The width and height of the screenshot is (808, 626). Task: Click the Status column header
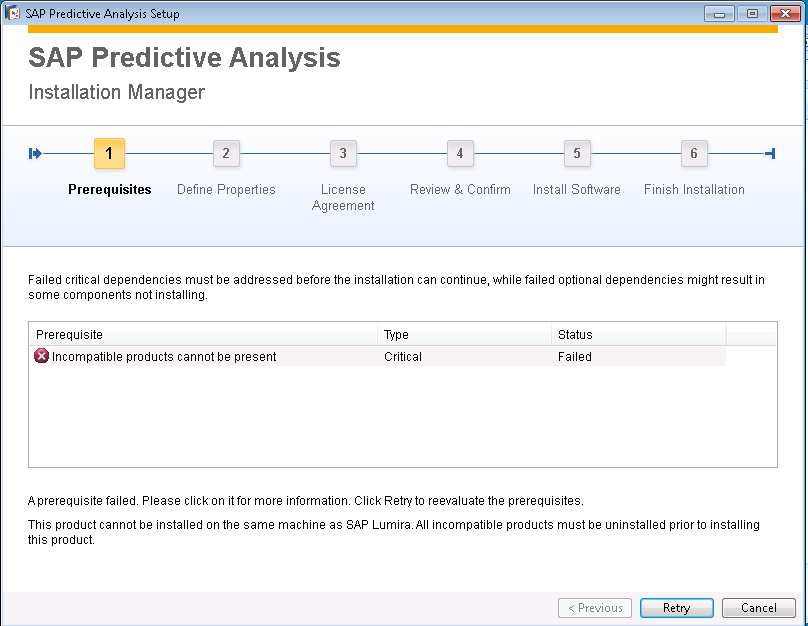[x=570, y=334]
